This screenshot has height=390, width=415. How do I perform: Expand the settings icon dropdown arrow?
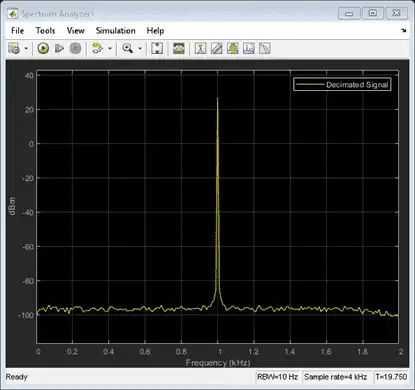(26, 49)
